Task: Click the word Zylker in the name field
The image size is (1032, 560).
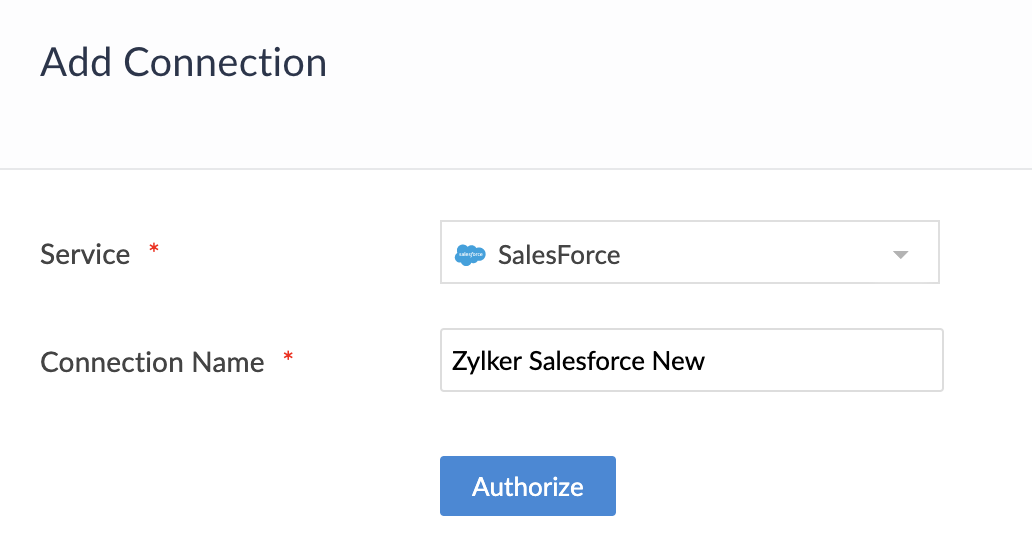Action: pos(486,361)
